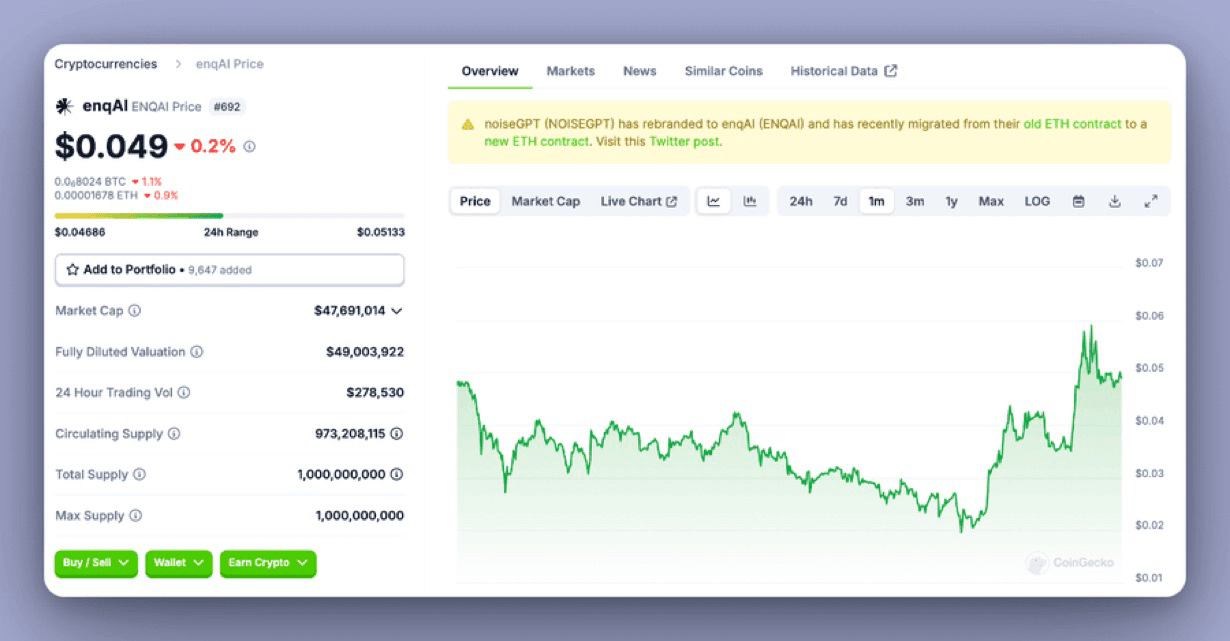Screen dimensions: 1230x641
Task: Click Fully Diluted Valuation info icon
Action: 197,352
